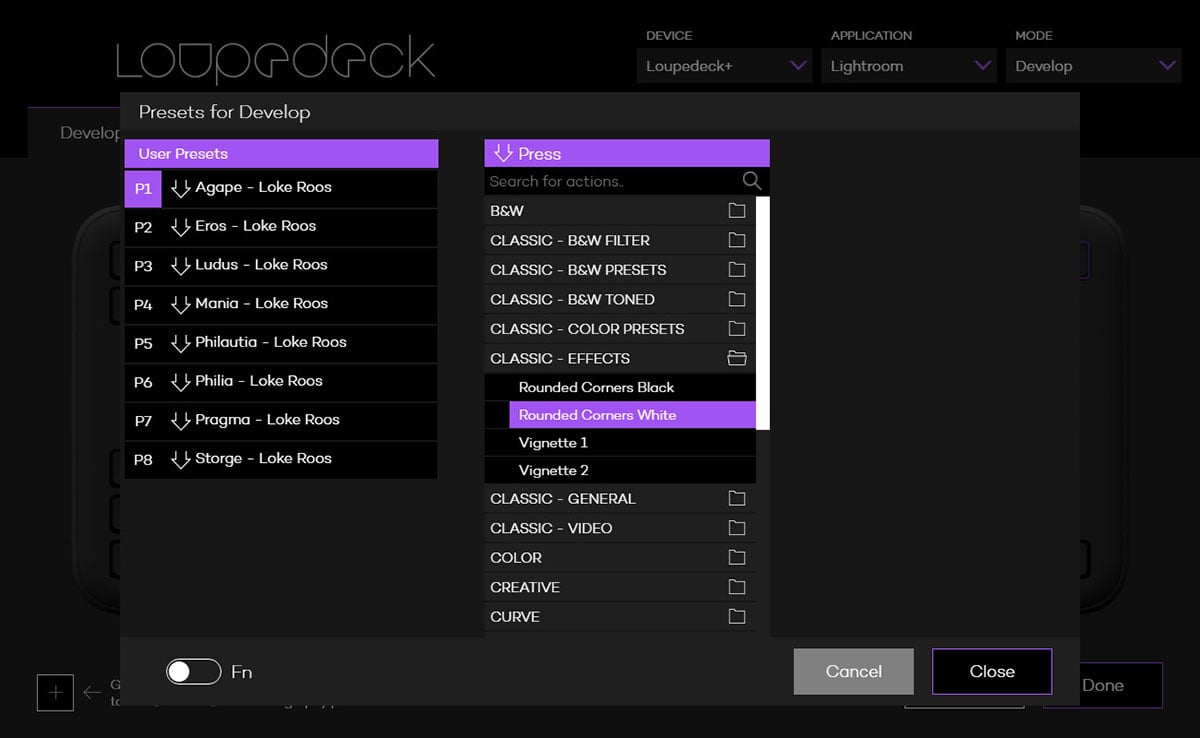The width and height of the screenshot is (1200, 738).
Task: Click the press arrow icon beside Mania
Action: coord(181,304)
